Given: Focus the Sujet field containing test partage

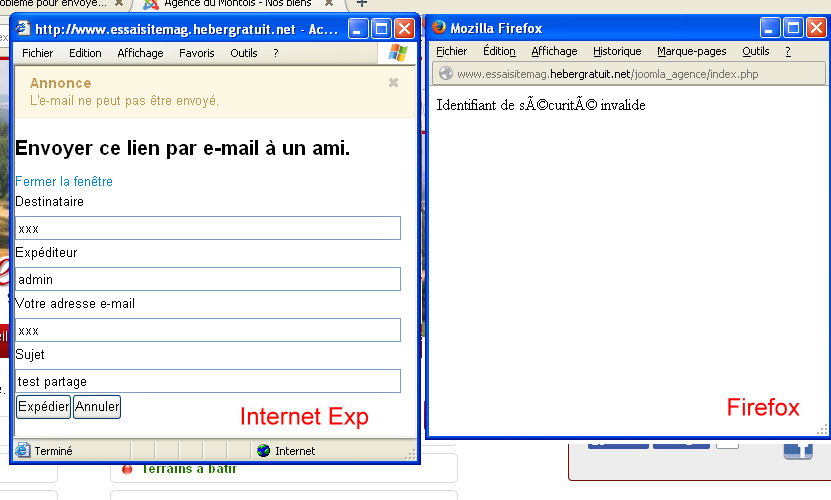Looking at the screenshot, I should coord(208,381).
